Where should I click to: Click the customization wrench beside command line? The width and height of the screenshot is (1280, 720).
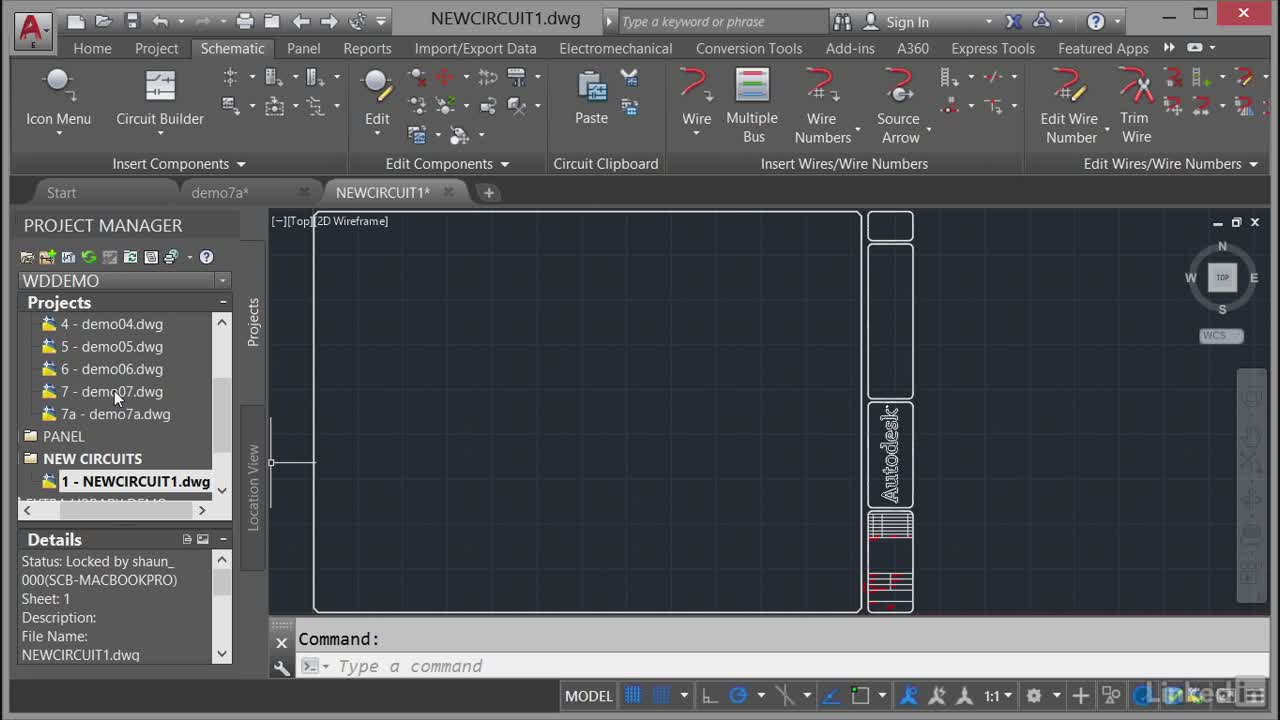pyautogui.click(x=282, y=668)
